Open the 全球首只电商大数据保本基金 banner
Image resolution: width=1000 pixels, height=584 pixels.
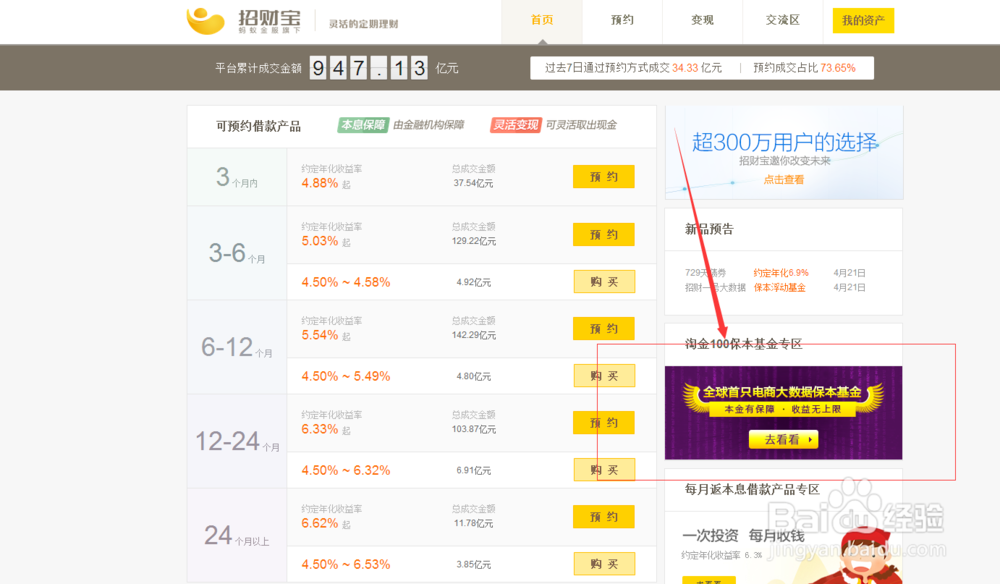pos(783,412)
